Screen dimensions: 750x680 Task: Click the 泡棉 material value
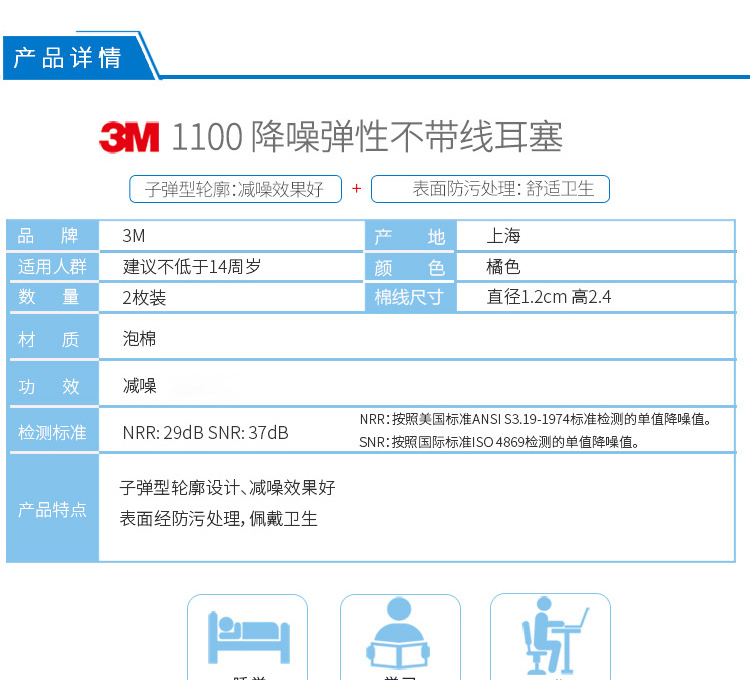[x=139, y=339]
